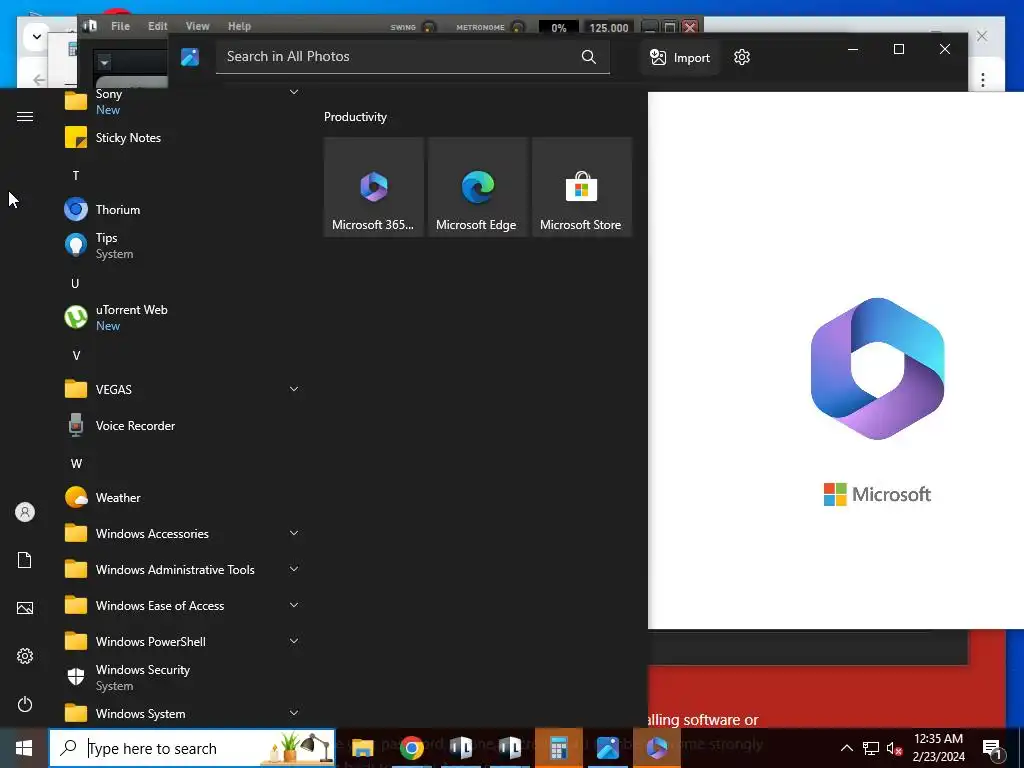Open the Weather app
This screenshot has width=1024, height=768.
tap(182, 498)
